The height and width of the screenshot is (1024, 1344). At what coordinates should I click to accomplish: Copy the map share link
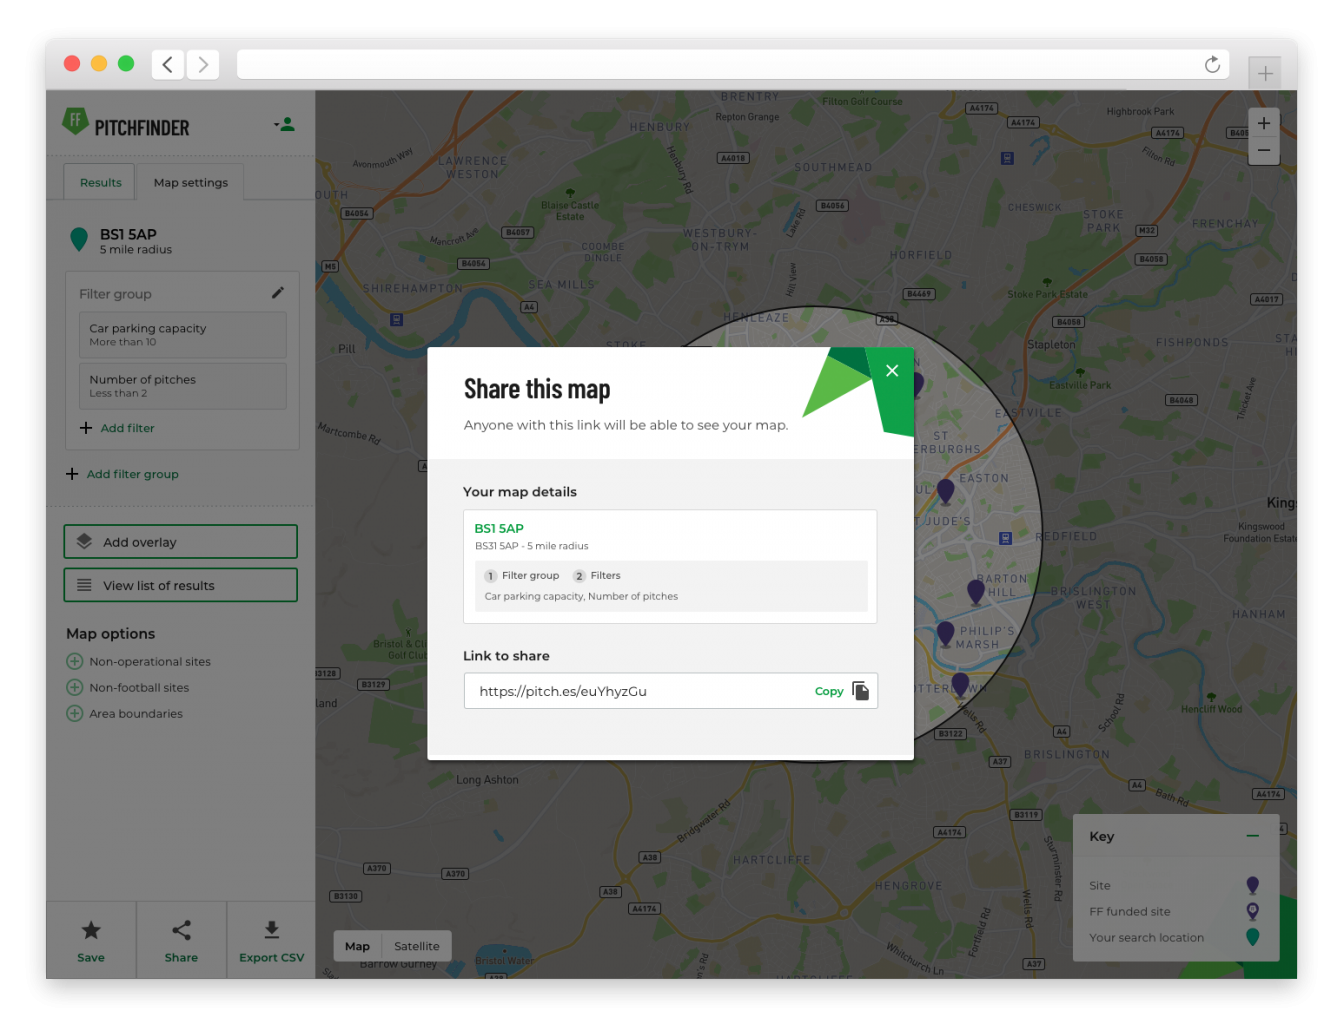(829, 691)
